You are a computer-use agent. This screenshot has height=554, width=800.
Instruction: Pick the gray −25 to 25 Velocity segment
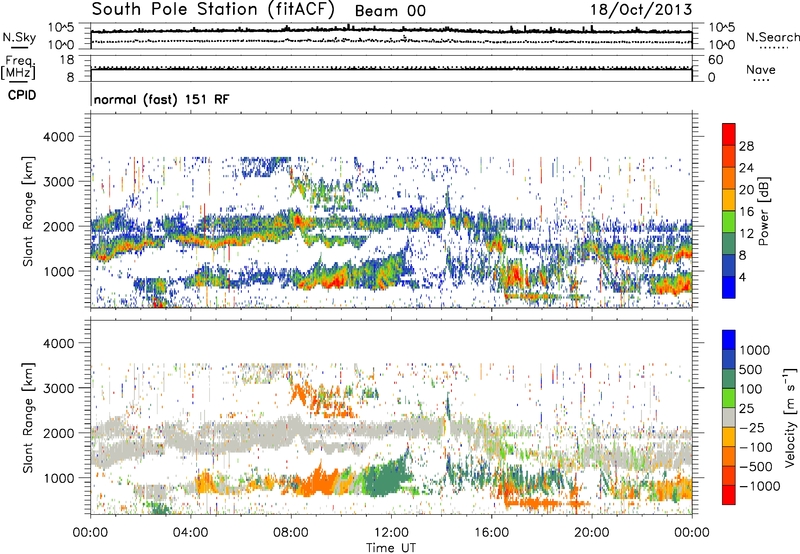729,417
